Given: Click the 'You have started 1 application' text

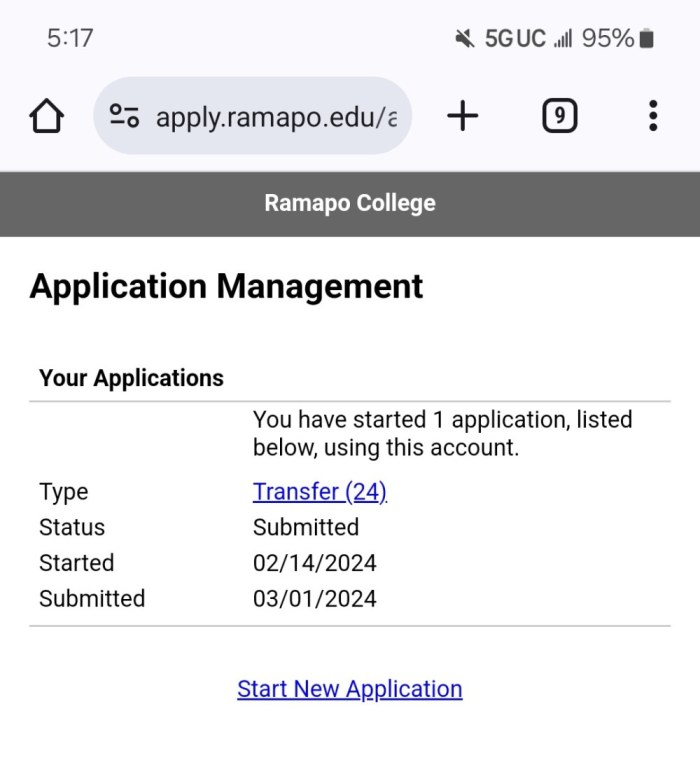Looking at the screenshot, I should (443, 434).
